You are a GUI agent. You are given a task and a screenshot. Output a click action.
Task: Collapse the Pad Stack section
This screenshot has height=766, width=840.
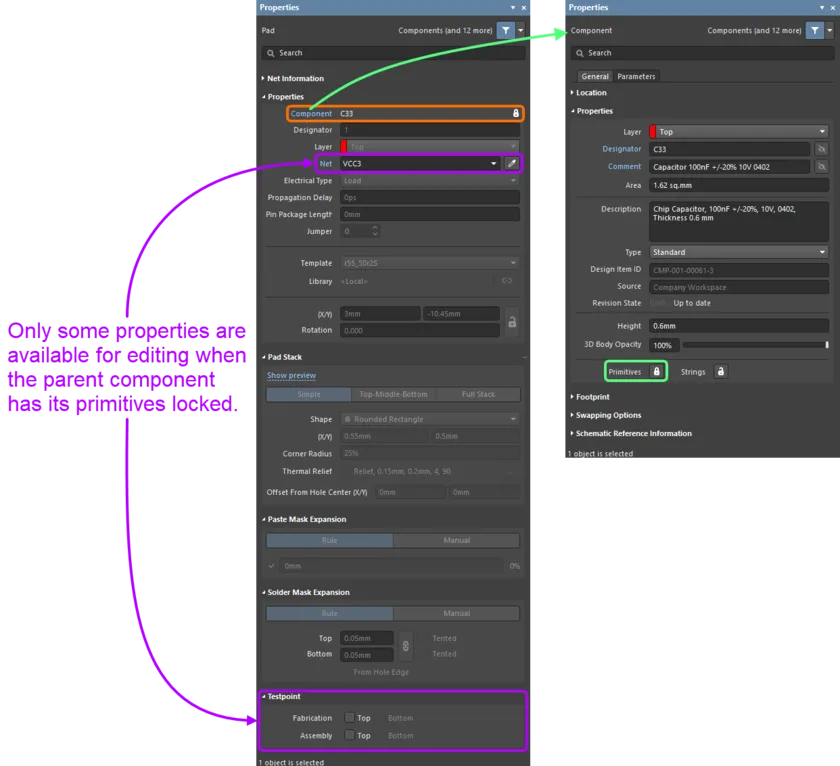tap(263, 357)
